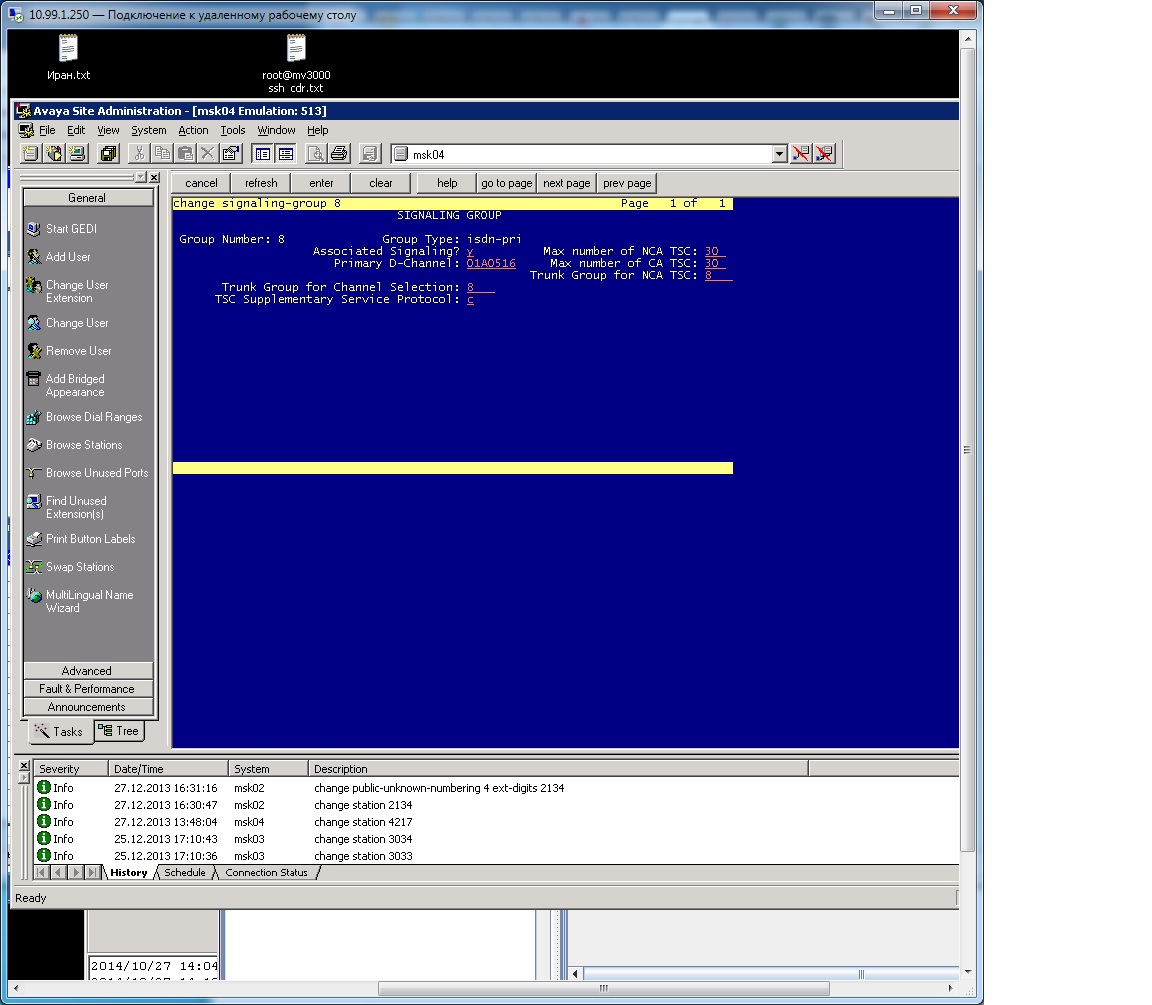
Task: Click the root@mv3000 ssh cdr.txt desktop icon
Action: click(296, 64)
